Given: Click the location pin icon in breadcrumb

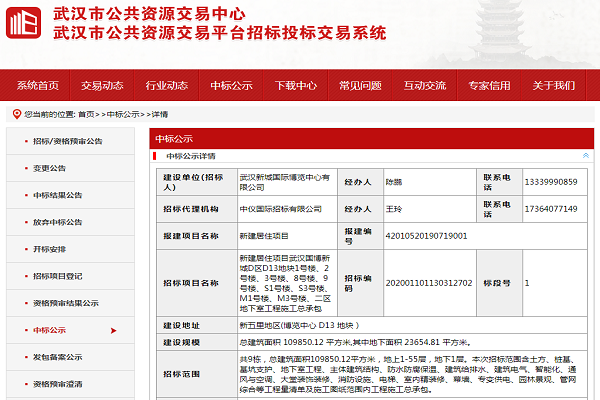Looking at the screenshot, I should coord(16,114).
